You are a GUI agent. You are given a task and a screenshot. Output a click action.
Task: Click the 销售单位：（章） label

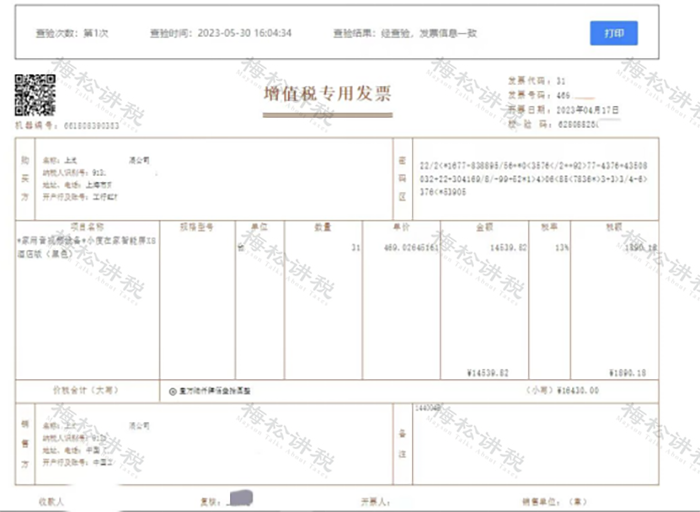coord(554,502)
